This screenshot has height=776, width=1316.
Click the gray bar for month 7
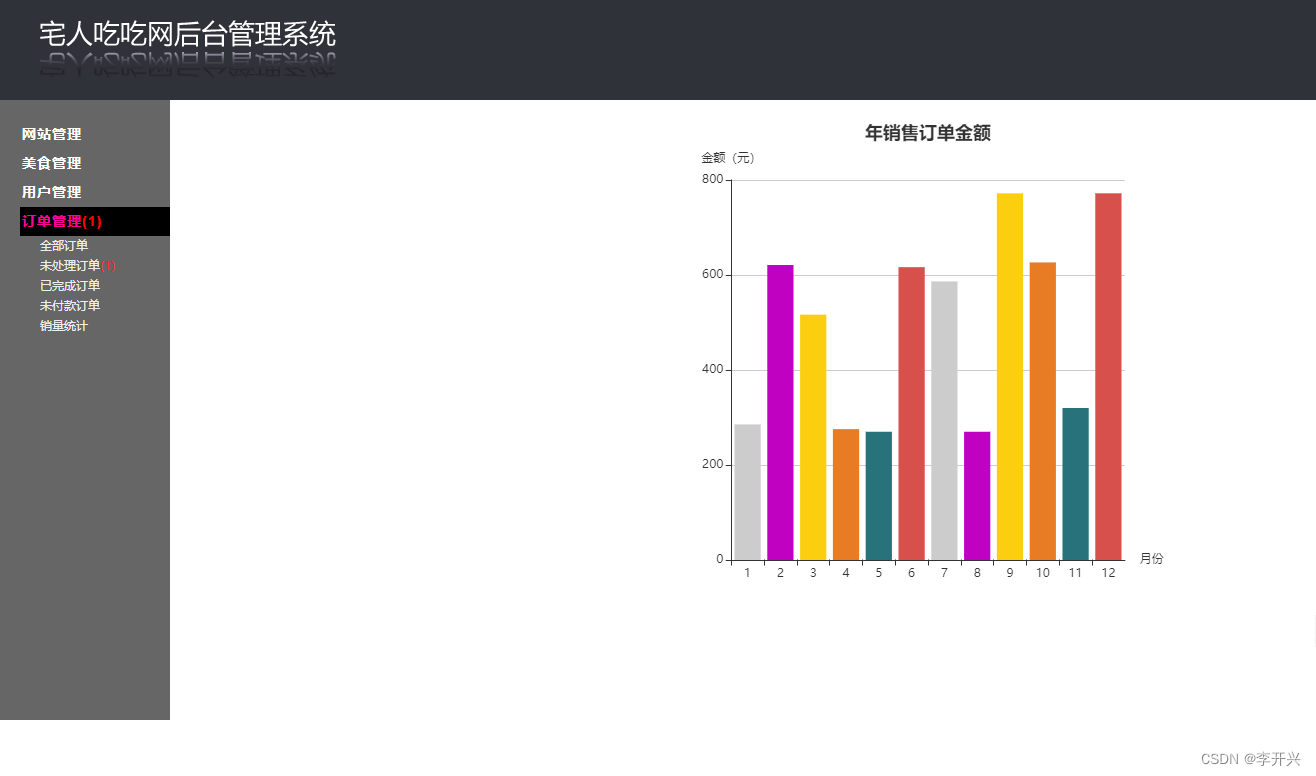pyautogui.click(x=944, y=421)
